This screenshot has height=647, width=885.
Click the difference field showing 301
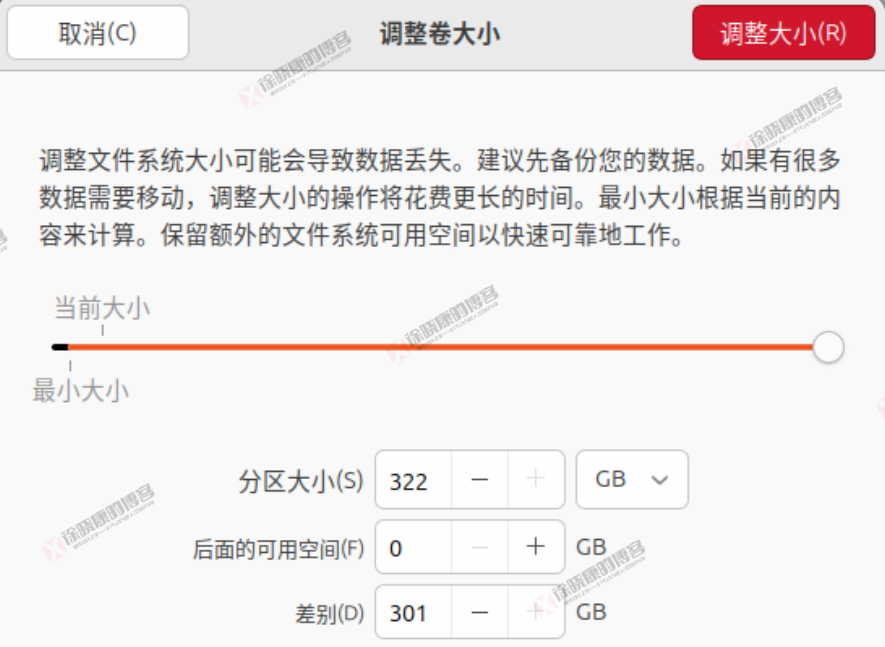point(413,612)
